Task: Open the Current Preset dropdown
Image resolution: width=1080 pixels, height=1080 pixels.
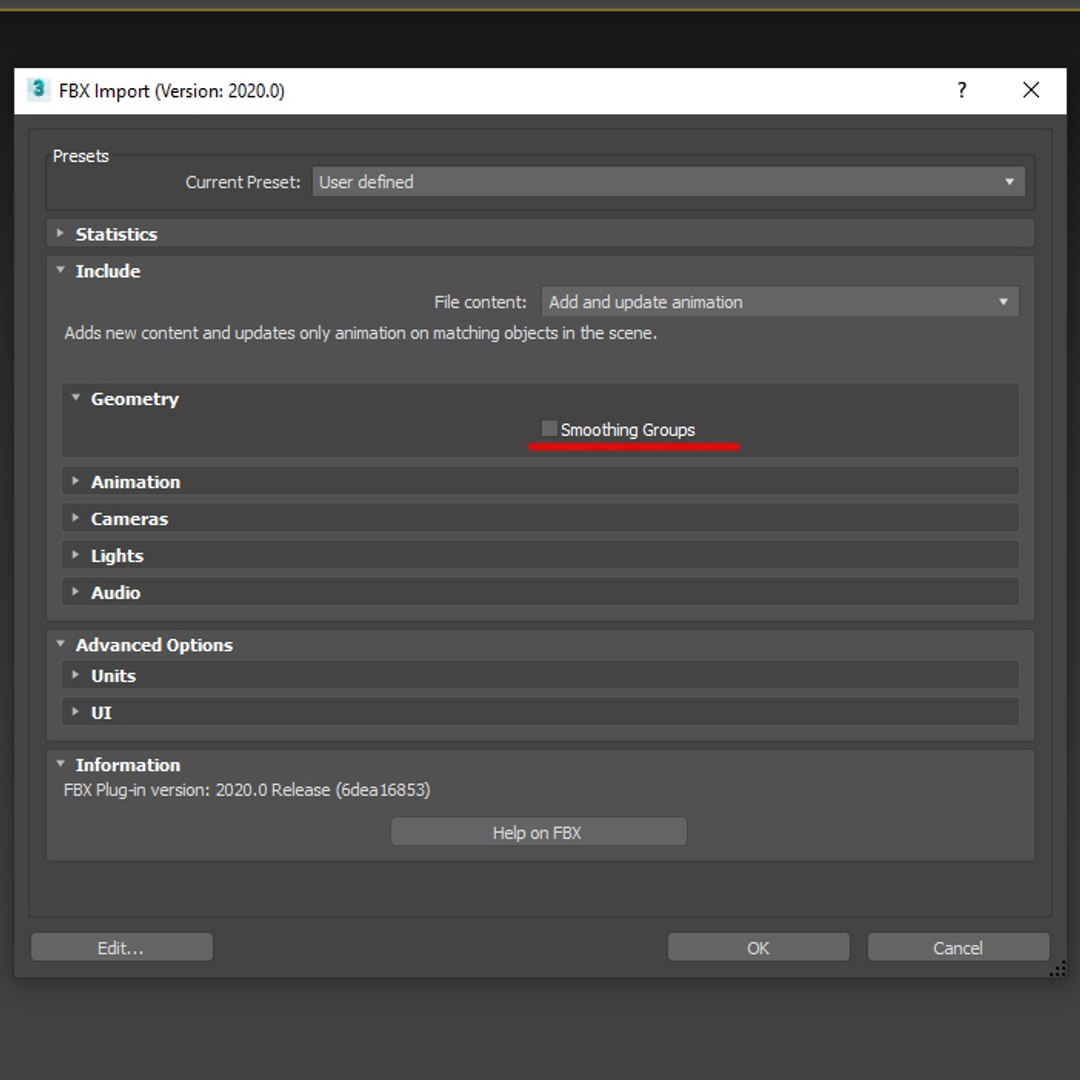Action: [668, 182]
